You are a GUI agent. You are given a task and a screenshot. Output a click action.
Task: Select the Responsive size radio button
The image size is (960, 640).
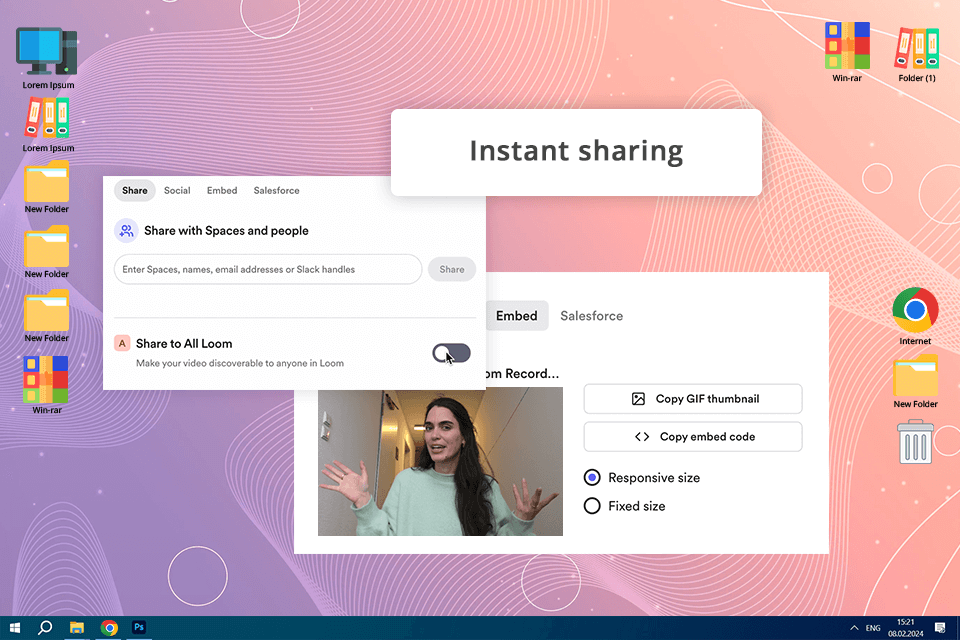(592, 477)
